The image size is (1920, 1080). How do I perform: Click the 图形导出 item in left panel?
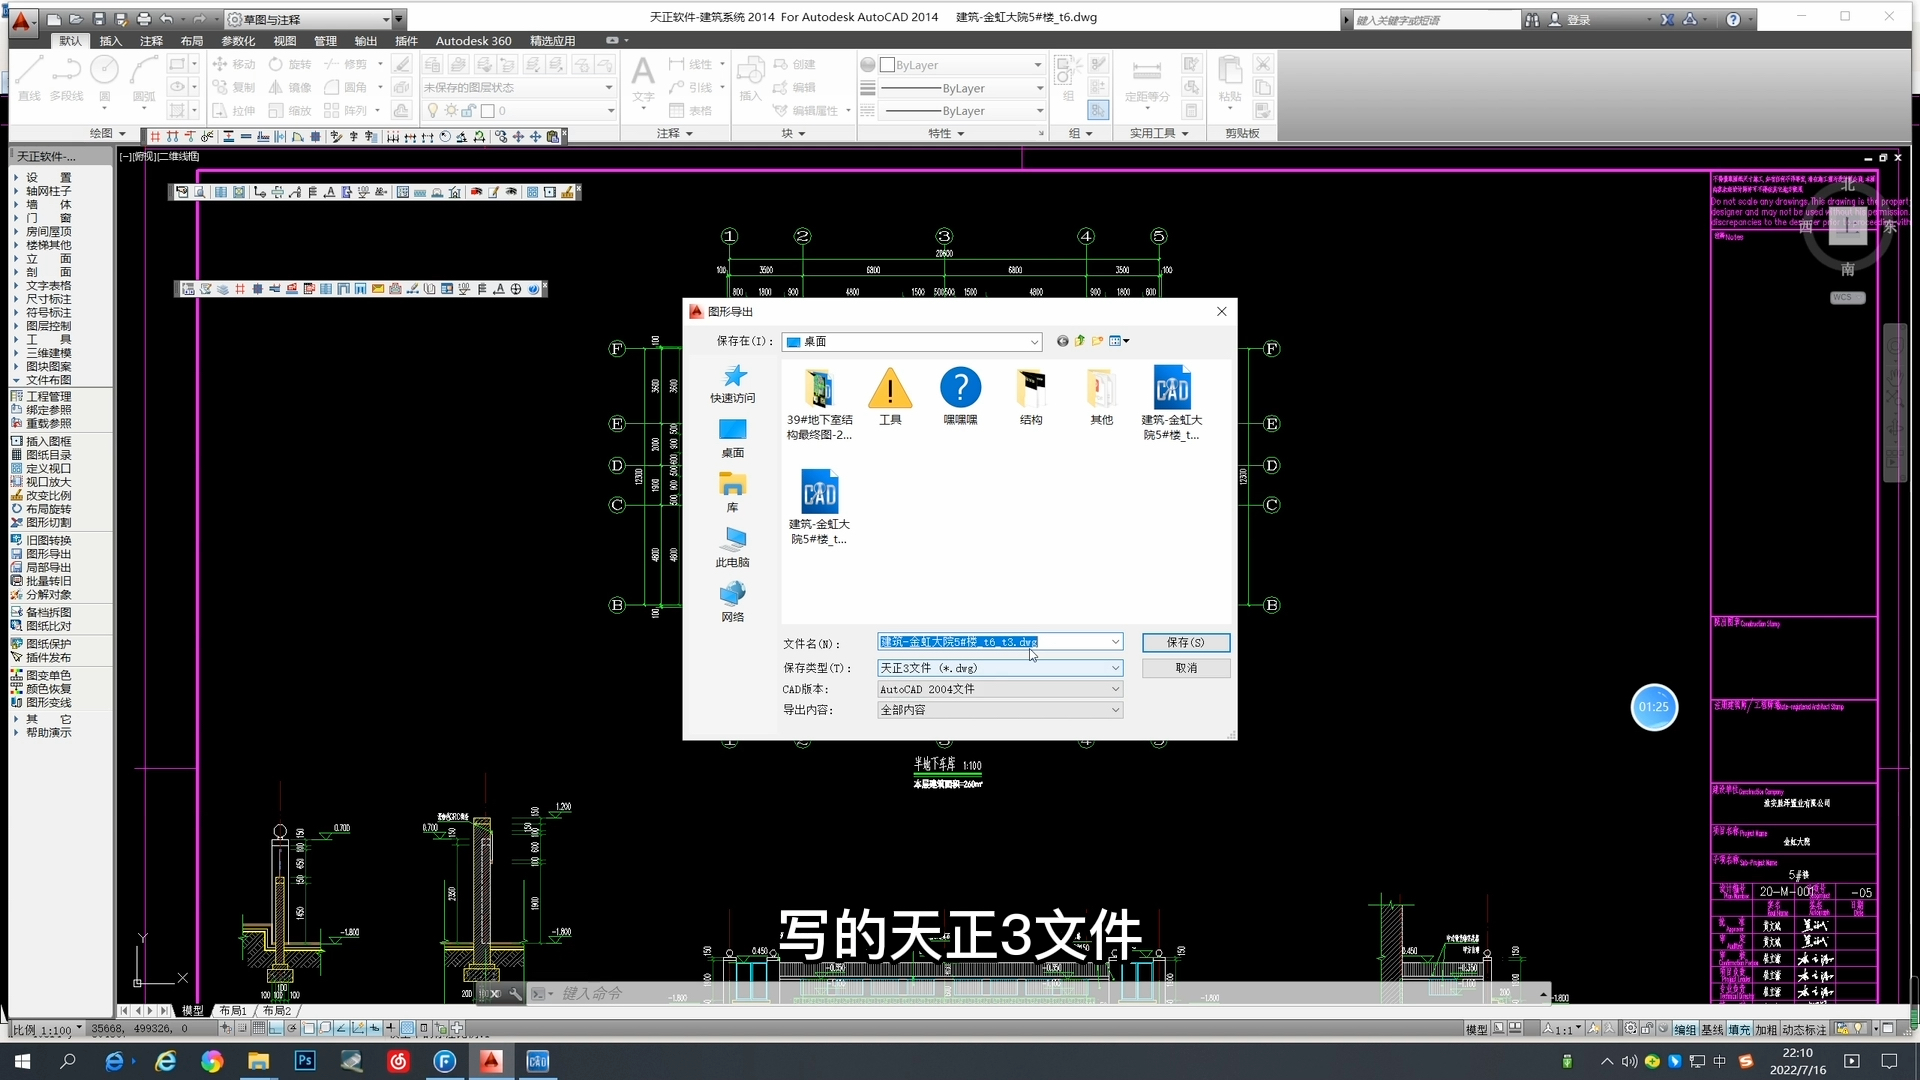[x=47, y=554]
